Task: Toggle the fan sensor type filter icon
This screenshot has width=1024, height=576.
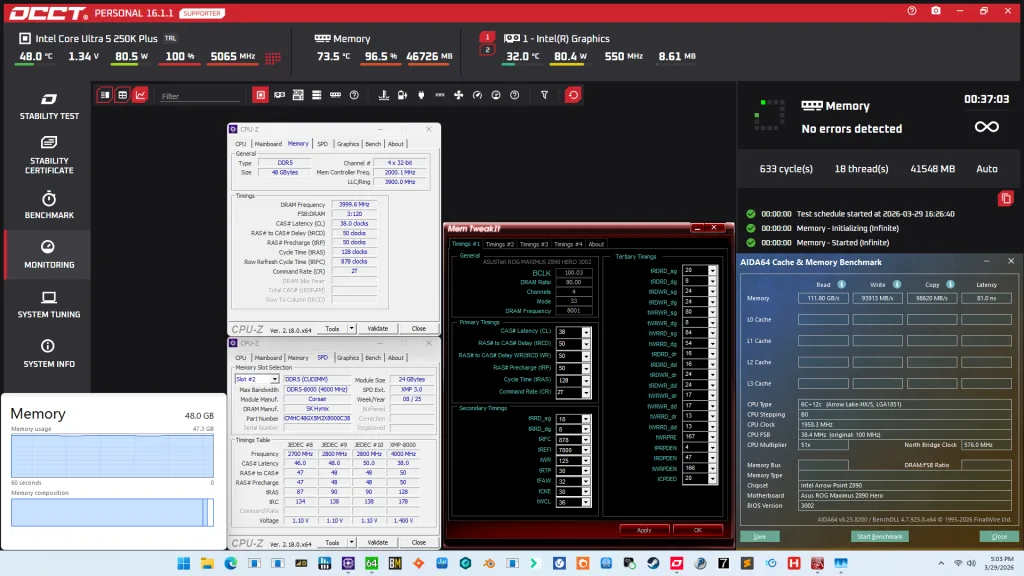Action: (x=458, y=95)
